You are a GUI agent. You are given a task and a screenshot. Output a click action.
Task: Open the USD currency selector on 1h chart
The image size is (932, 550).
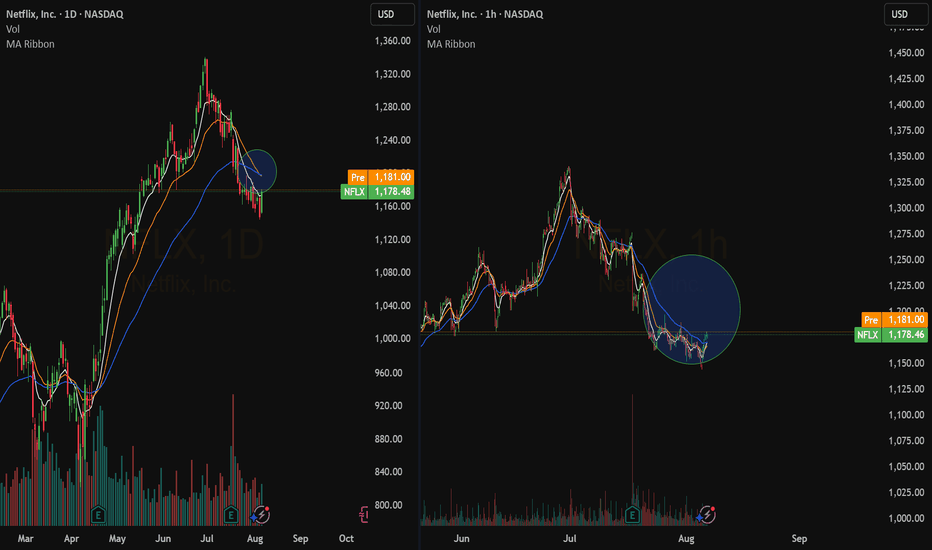pos(906,14)
